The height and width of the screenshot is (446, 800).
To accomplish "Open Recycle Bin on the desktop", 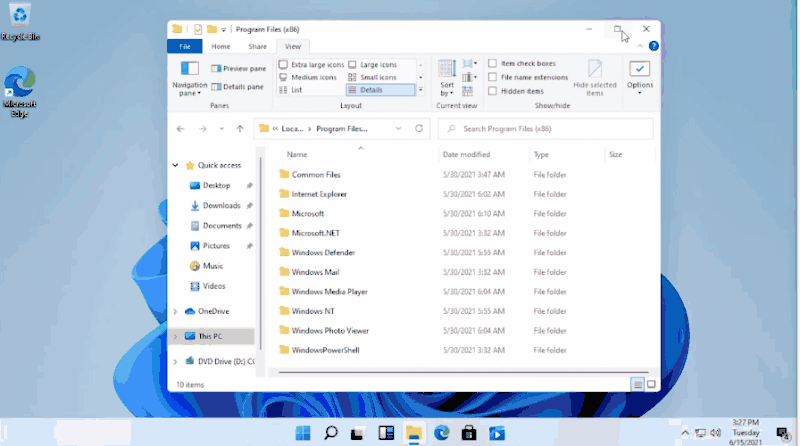I will 20,22.
